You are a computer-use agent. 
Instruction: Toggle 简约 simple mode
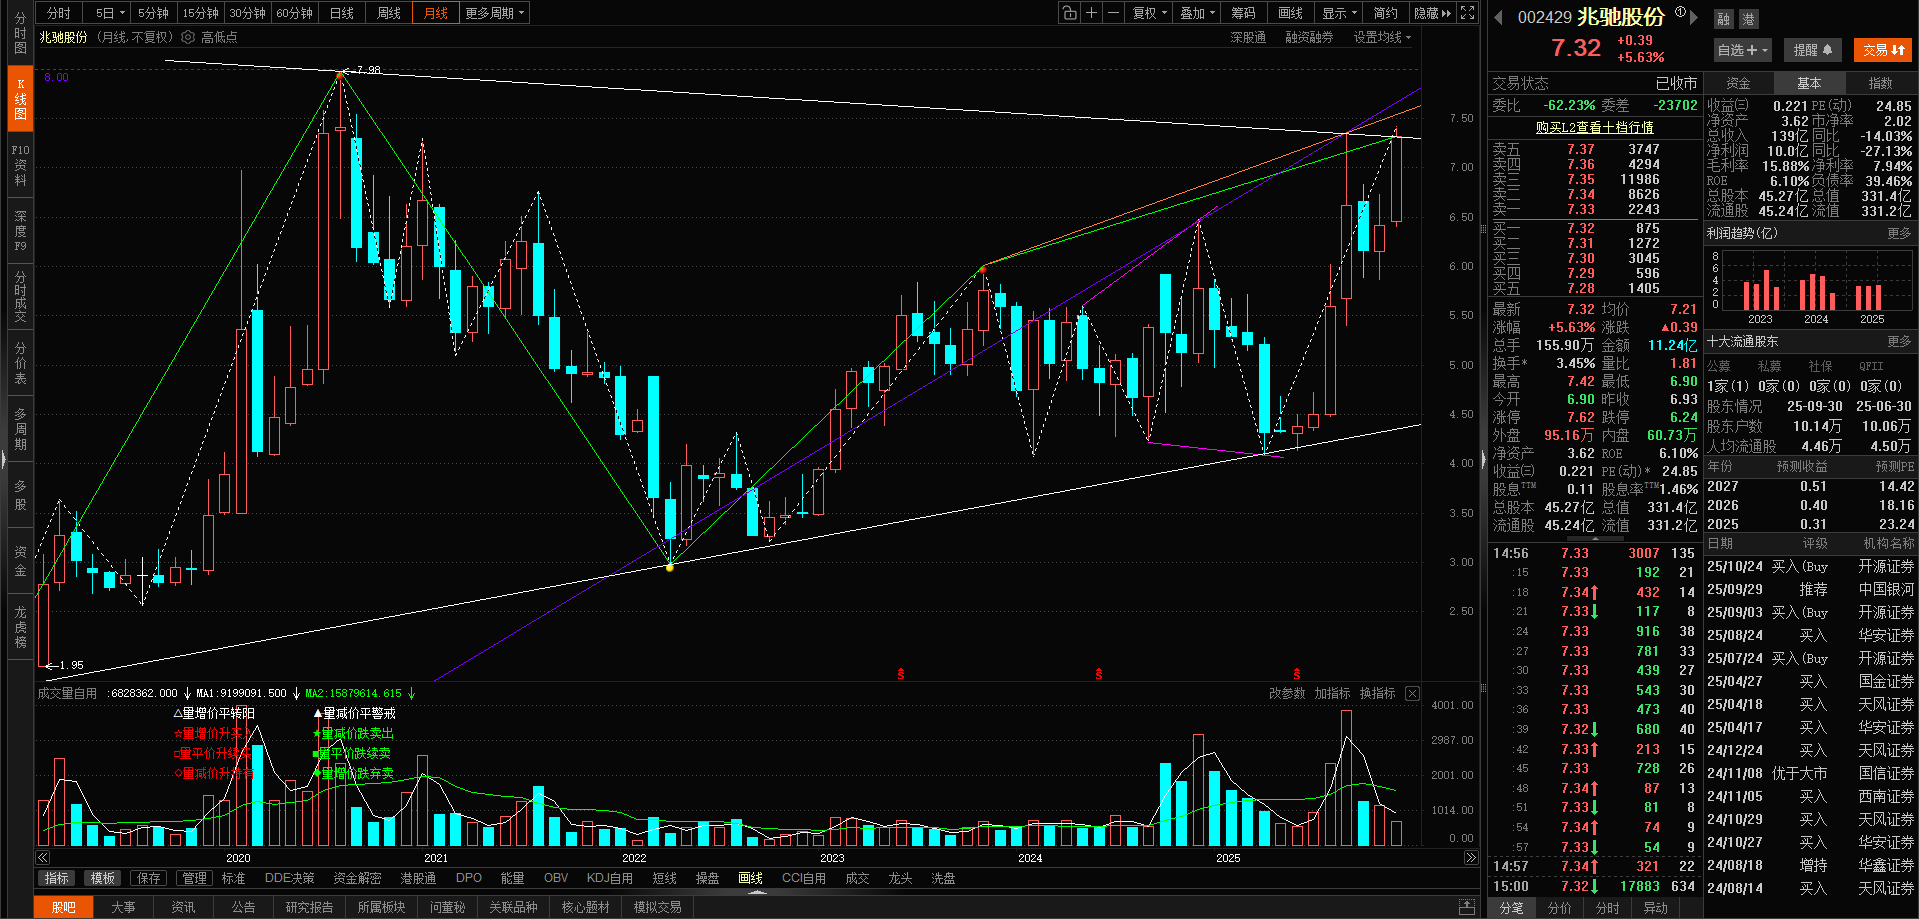click(x=1385, y=13)
